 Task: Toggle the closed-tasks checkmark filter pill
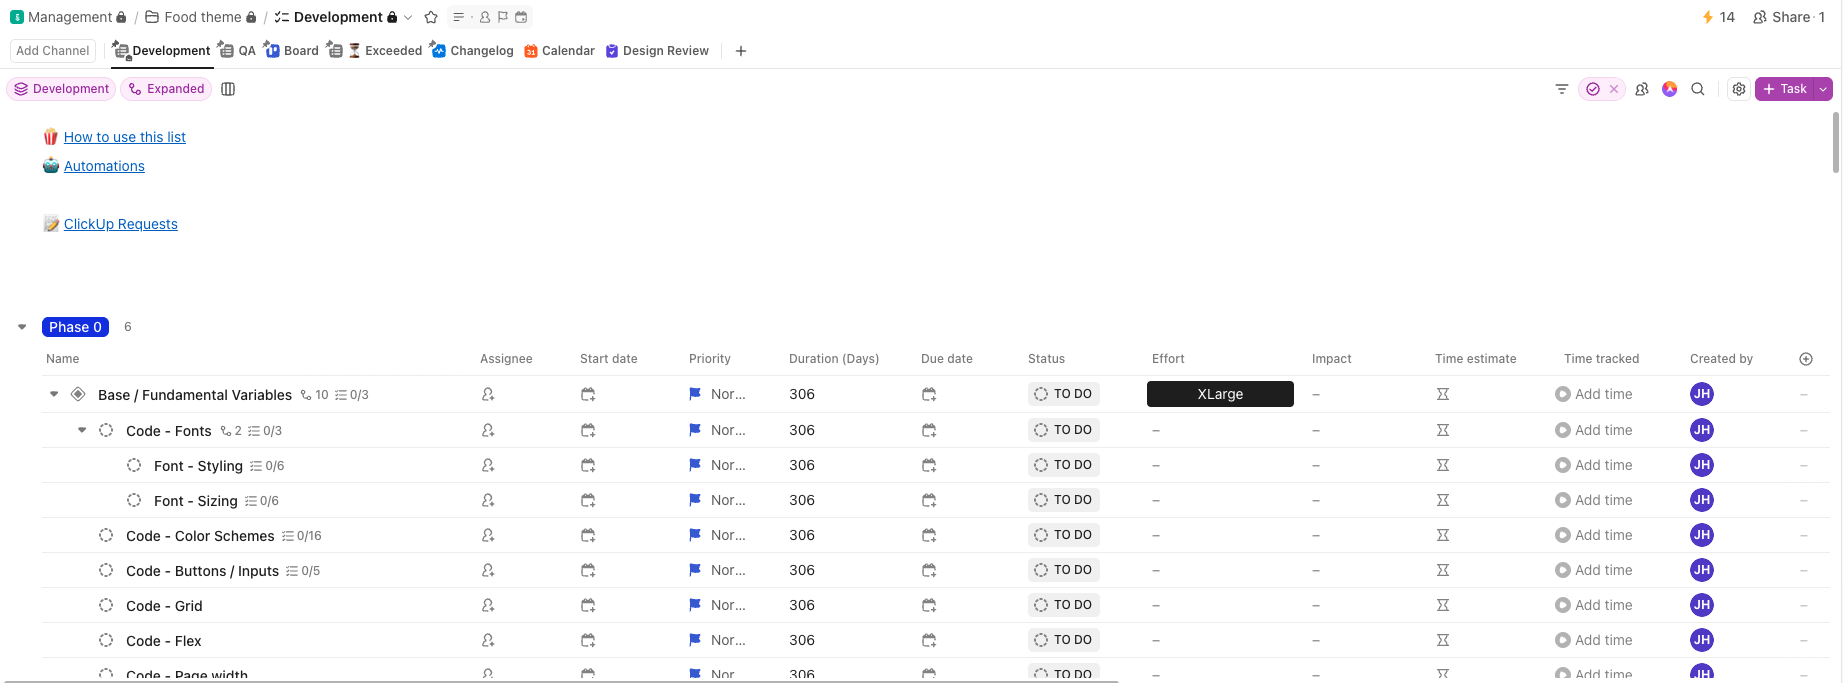(x=1593, y=89)
